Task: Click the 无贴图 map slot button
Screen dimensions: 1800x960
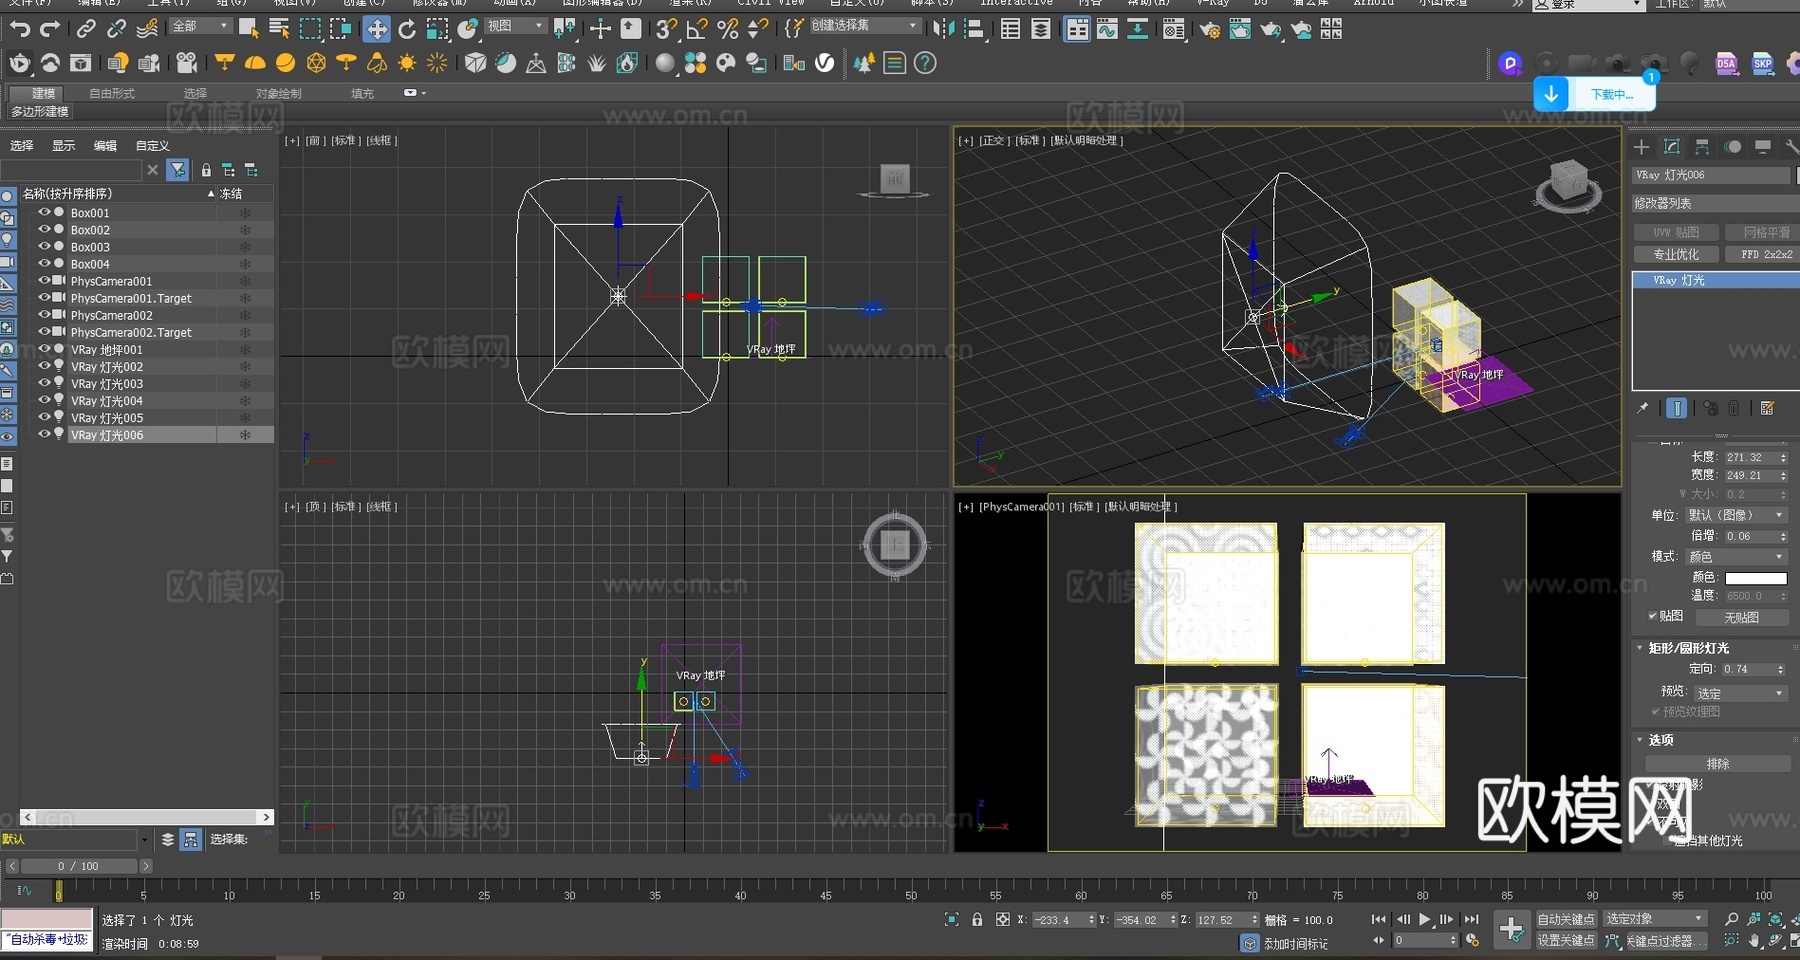Action: point(1741,618)
